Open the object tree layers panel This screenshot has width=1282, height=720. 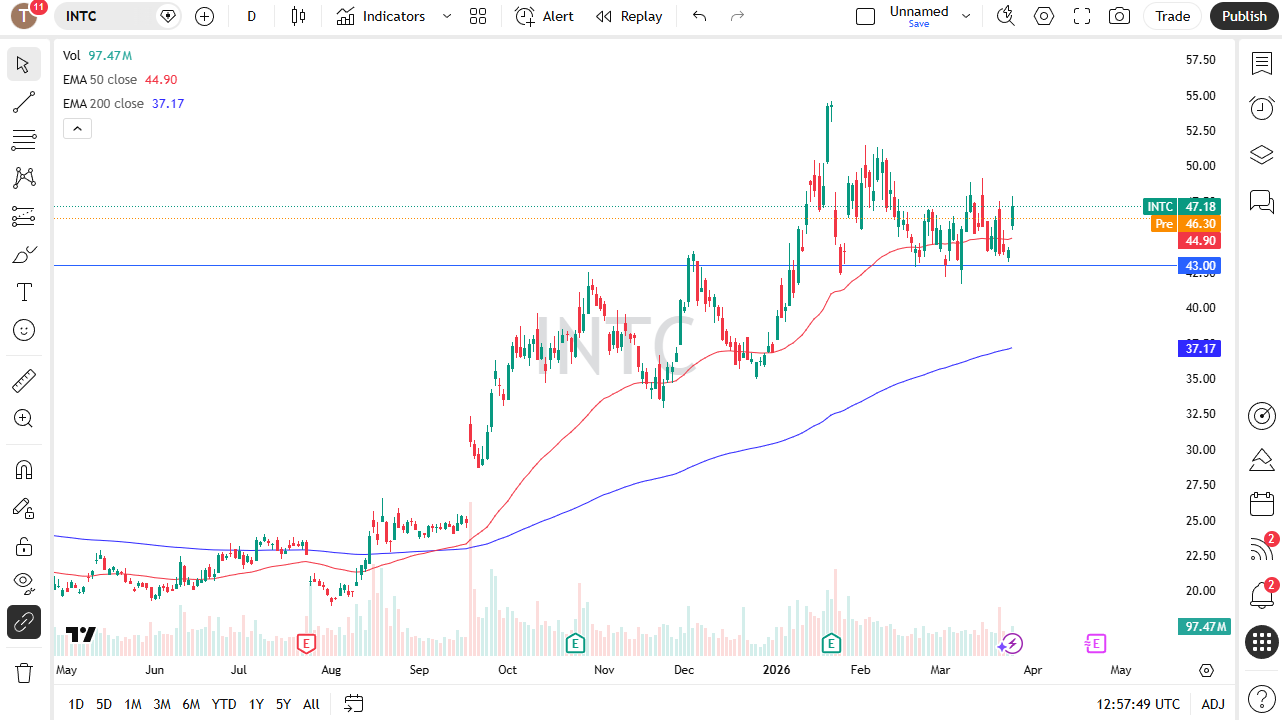(1262, 155)
